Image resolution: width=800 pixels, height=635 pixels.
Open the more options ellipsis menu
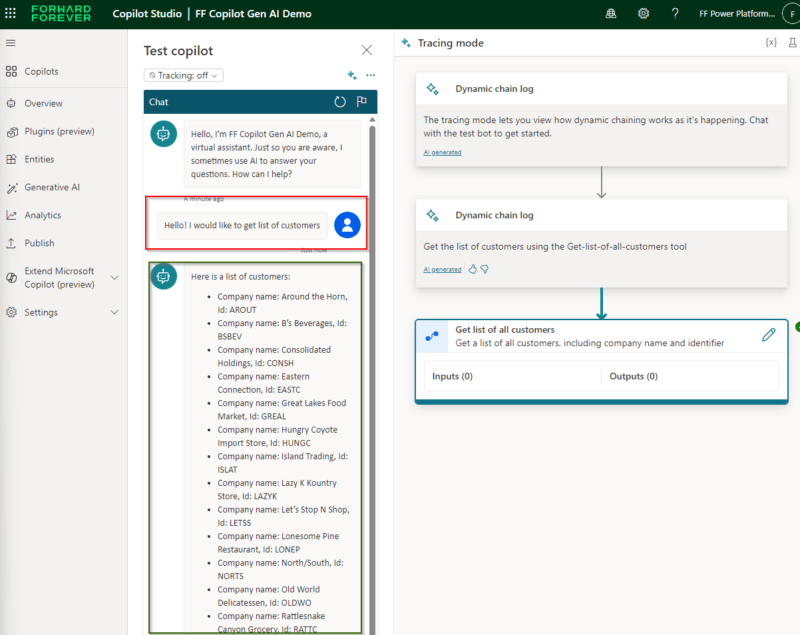tap(369, 75)
